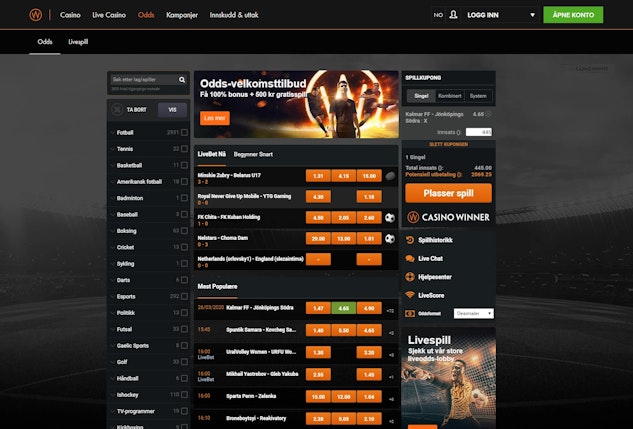This screenshot has width=633, height=429.
Task: Open the Desimaler odds format dropdown
Action: tap(474, 314)
